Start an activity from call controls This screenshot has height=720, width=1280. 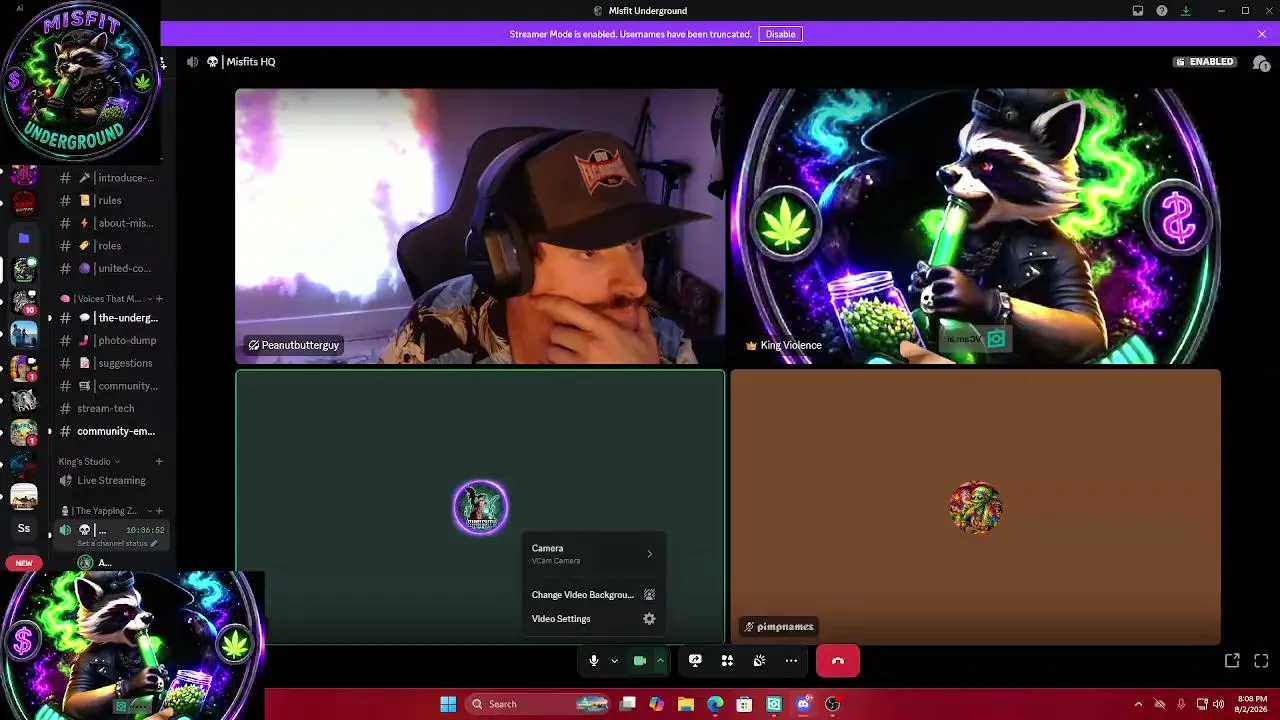click(727, 661)
